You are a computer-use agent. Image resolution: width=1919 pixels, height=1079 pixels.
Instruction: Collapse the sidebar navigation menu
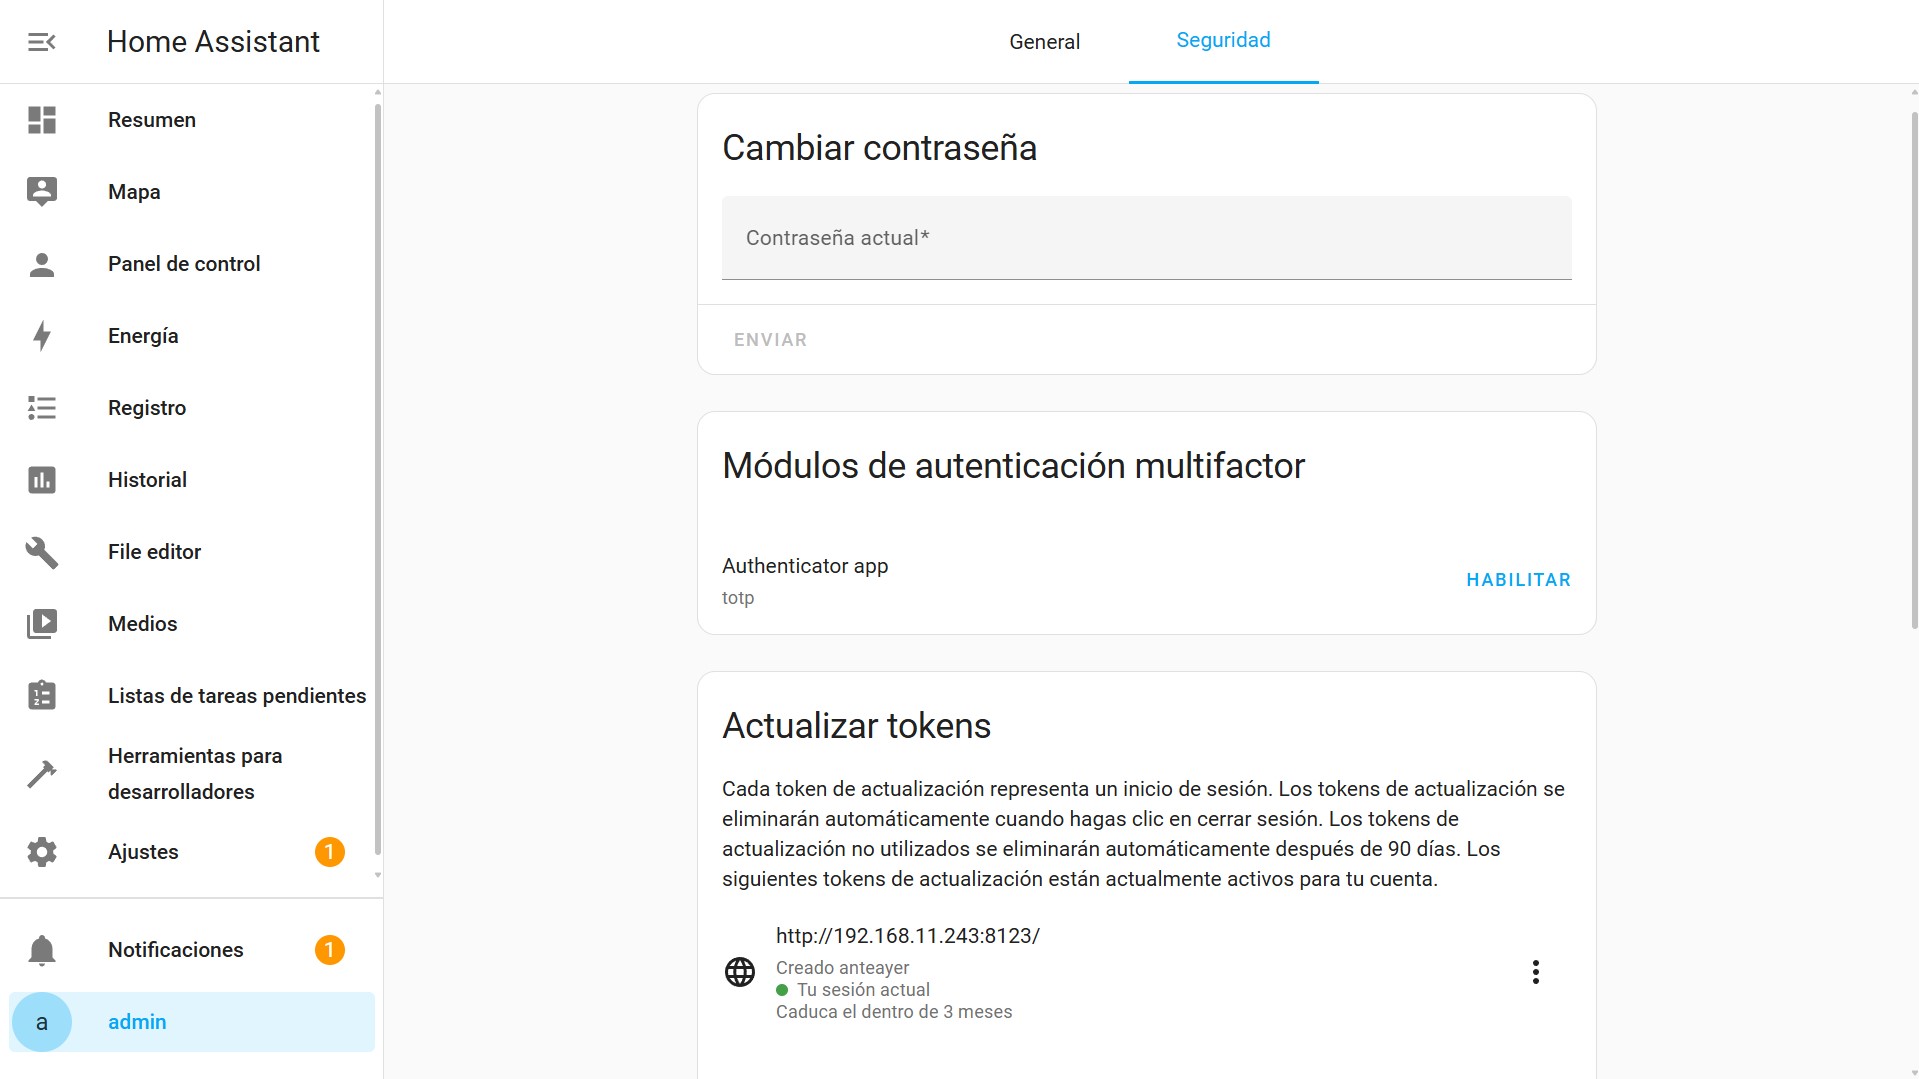pos(40,41)
